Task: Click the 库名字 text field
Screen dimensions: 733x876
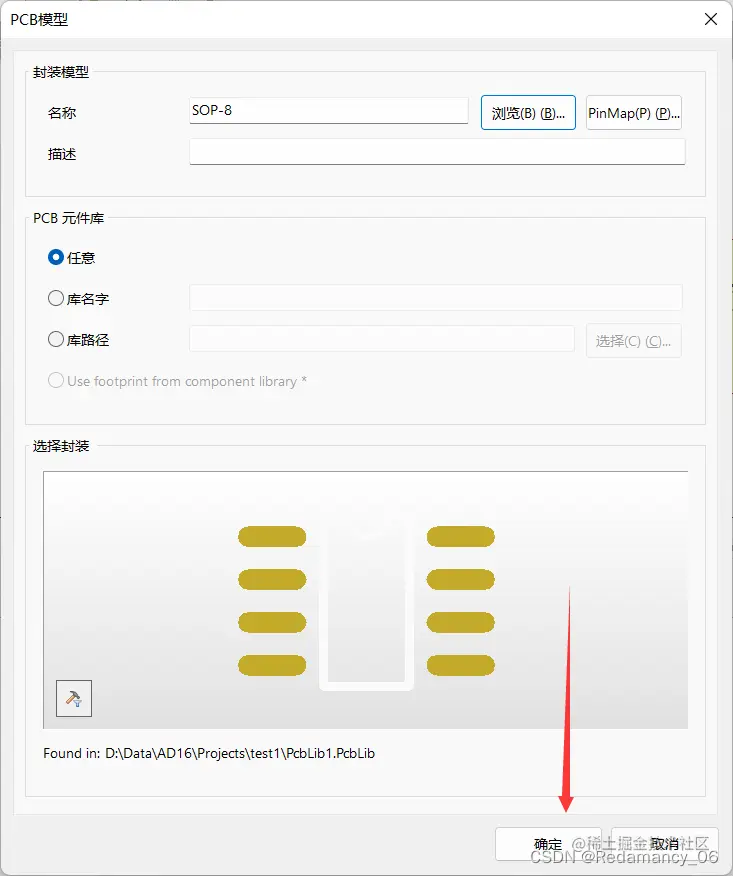Action: (436, 297)
